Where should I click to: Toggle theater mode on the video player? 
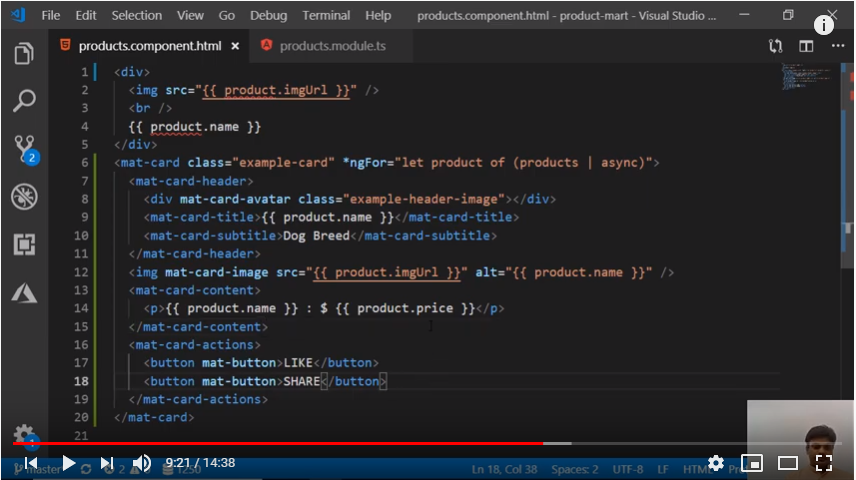coord(787,463)
